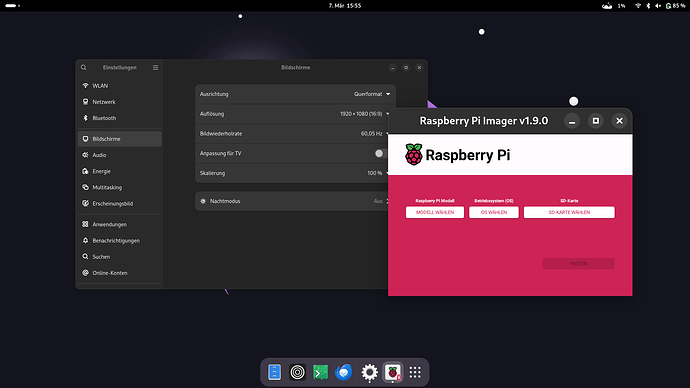This screenshot has width=690, height=388.
Task: Select Benachrichtigungen in the settings sidebar
Action: 120,241
